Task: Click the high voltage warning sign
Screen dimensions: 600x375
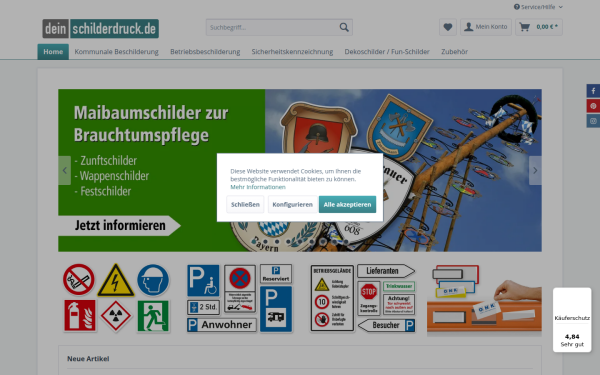Action: 116,280
